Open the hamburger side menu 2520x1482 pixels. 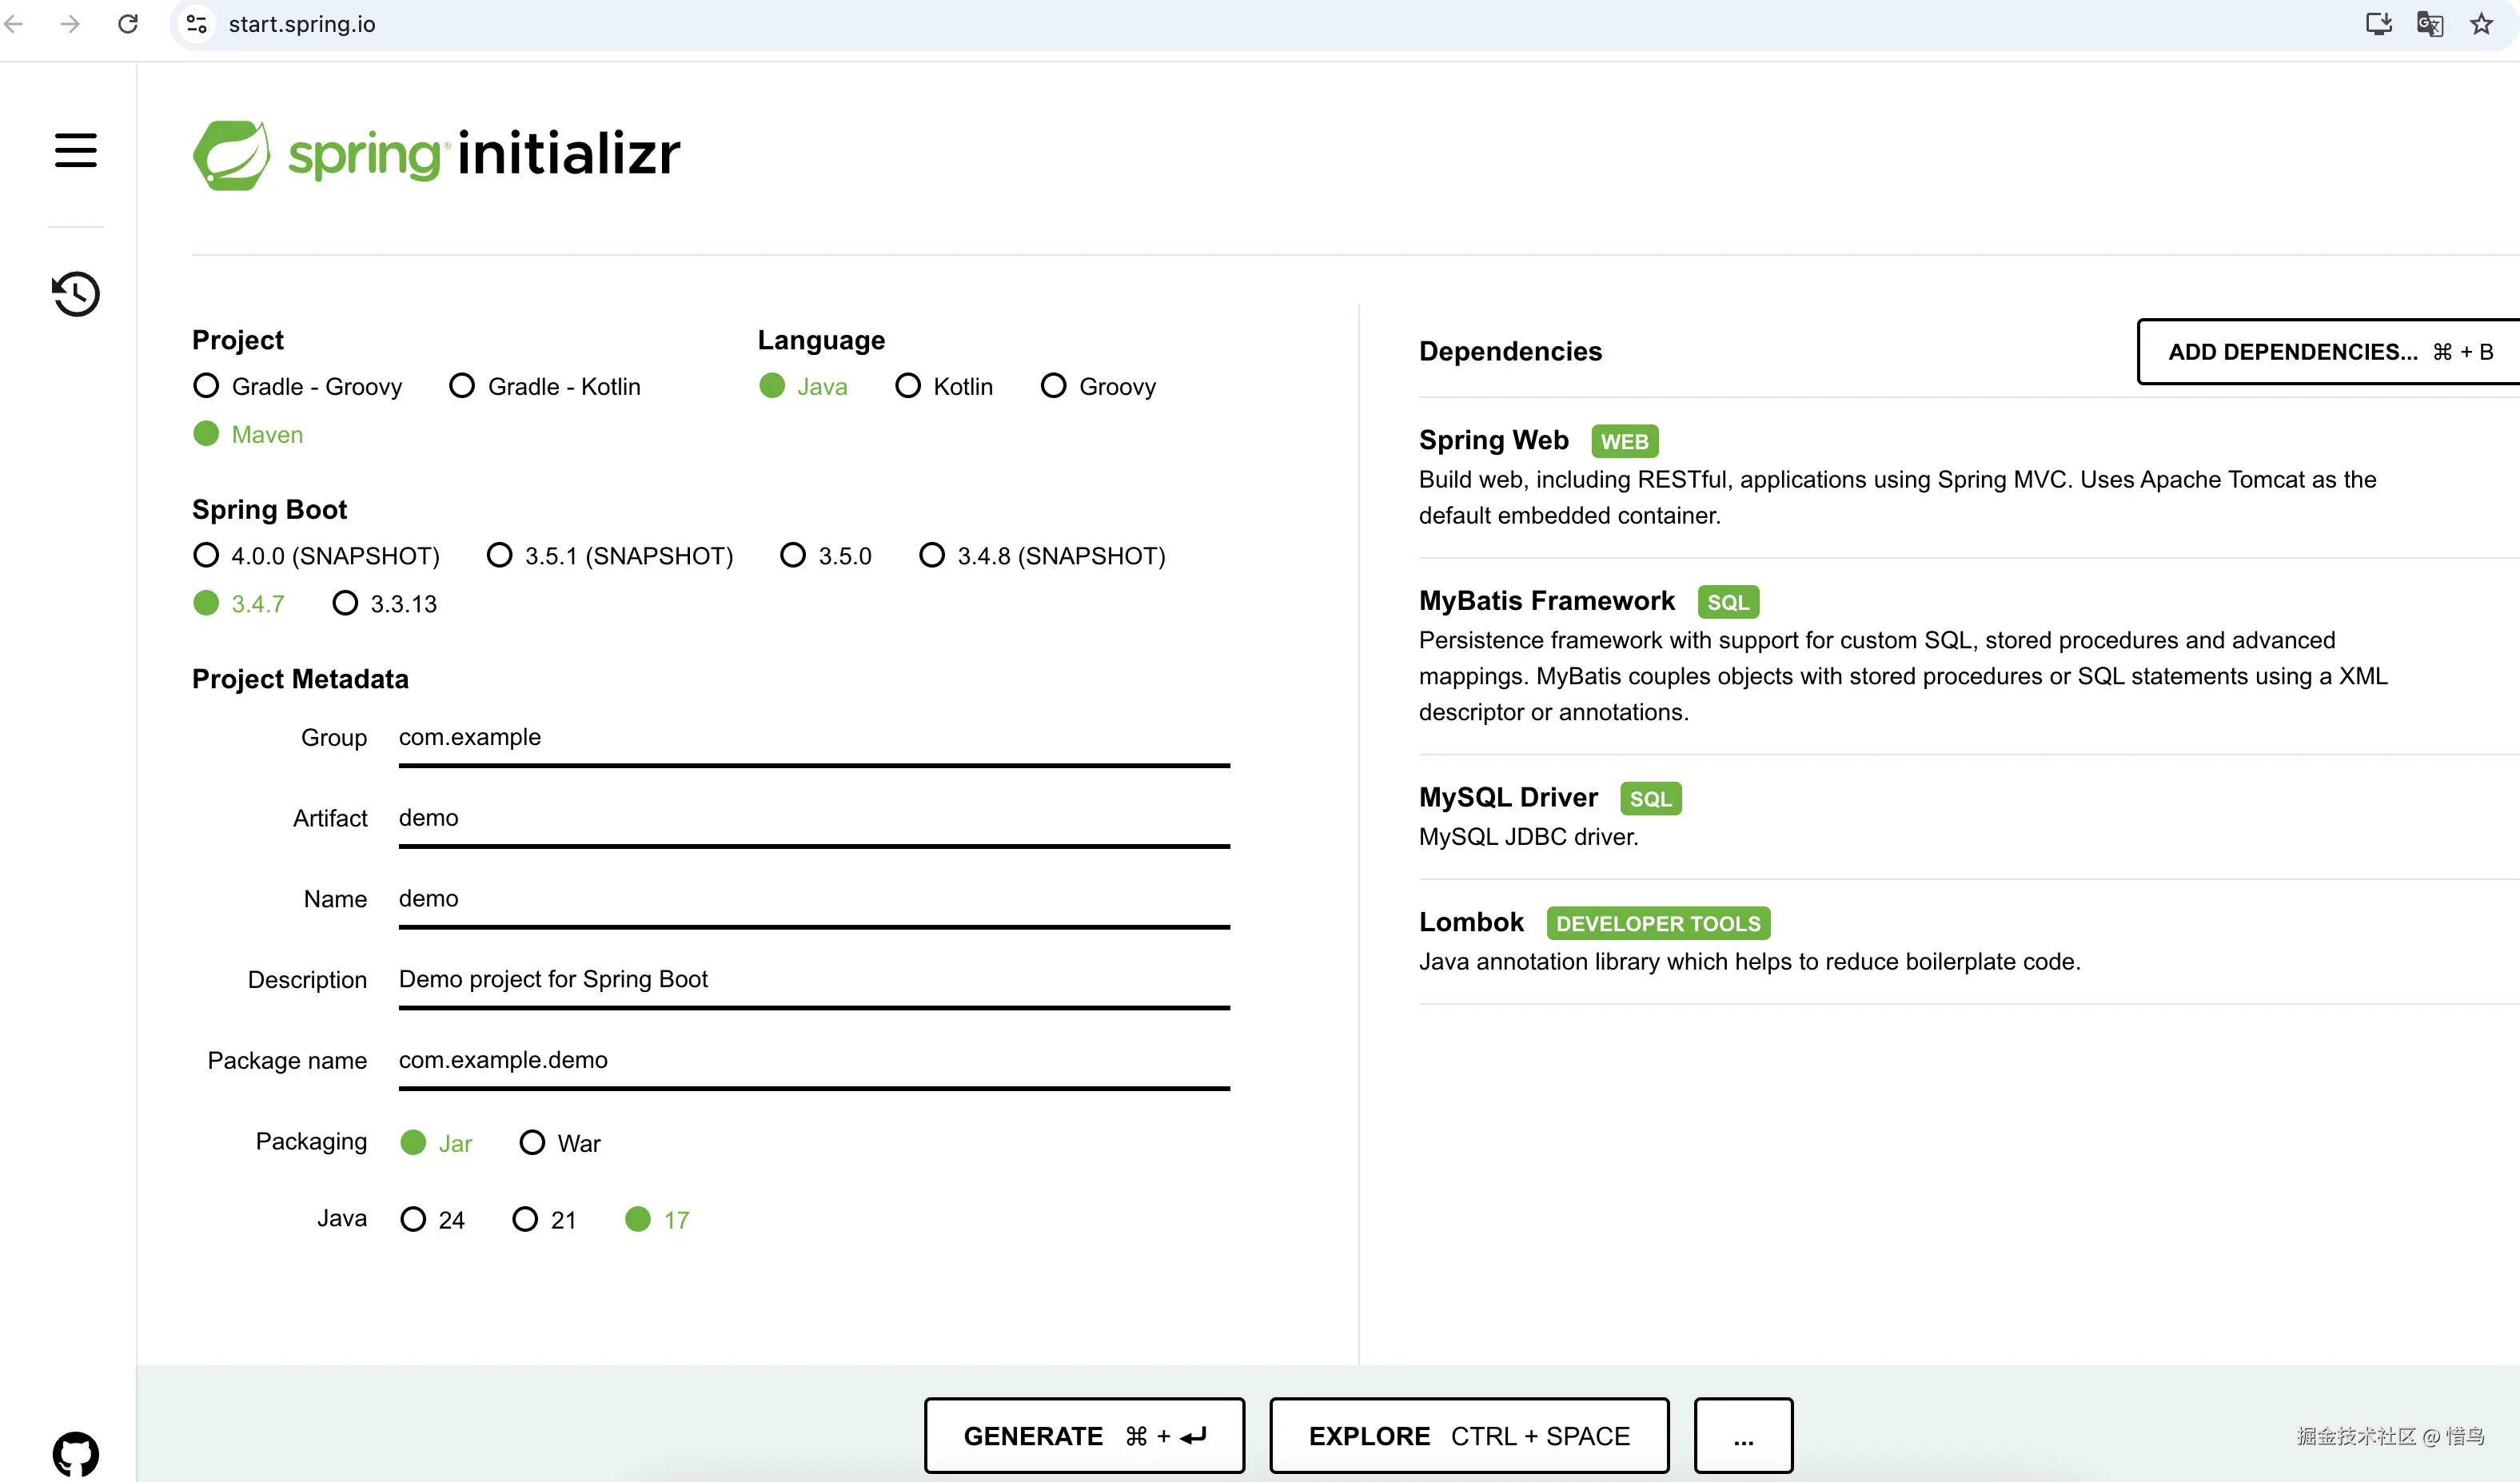coord(75,150)
